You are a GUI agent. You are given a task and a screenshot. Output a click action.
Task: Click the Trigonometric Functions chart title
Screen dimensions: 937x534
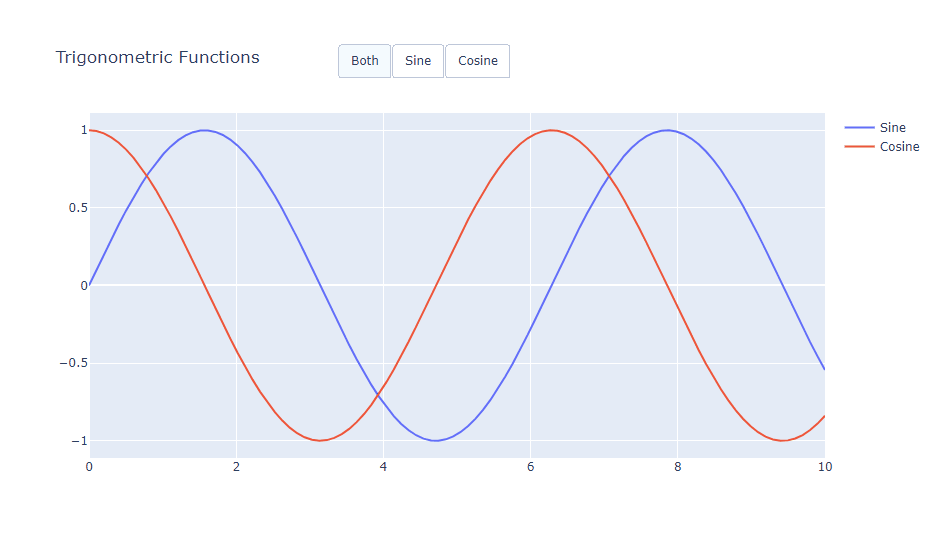pos(157,58)
